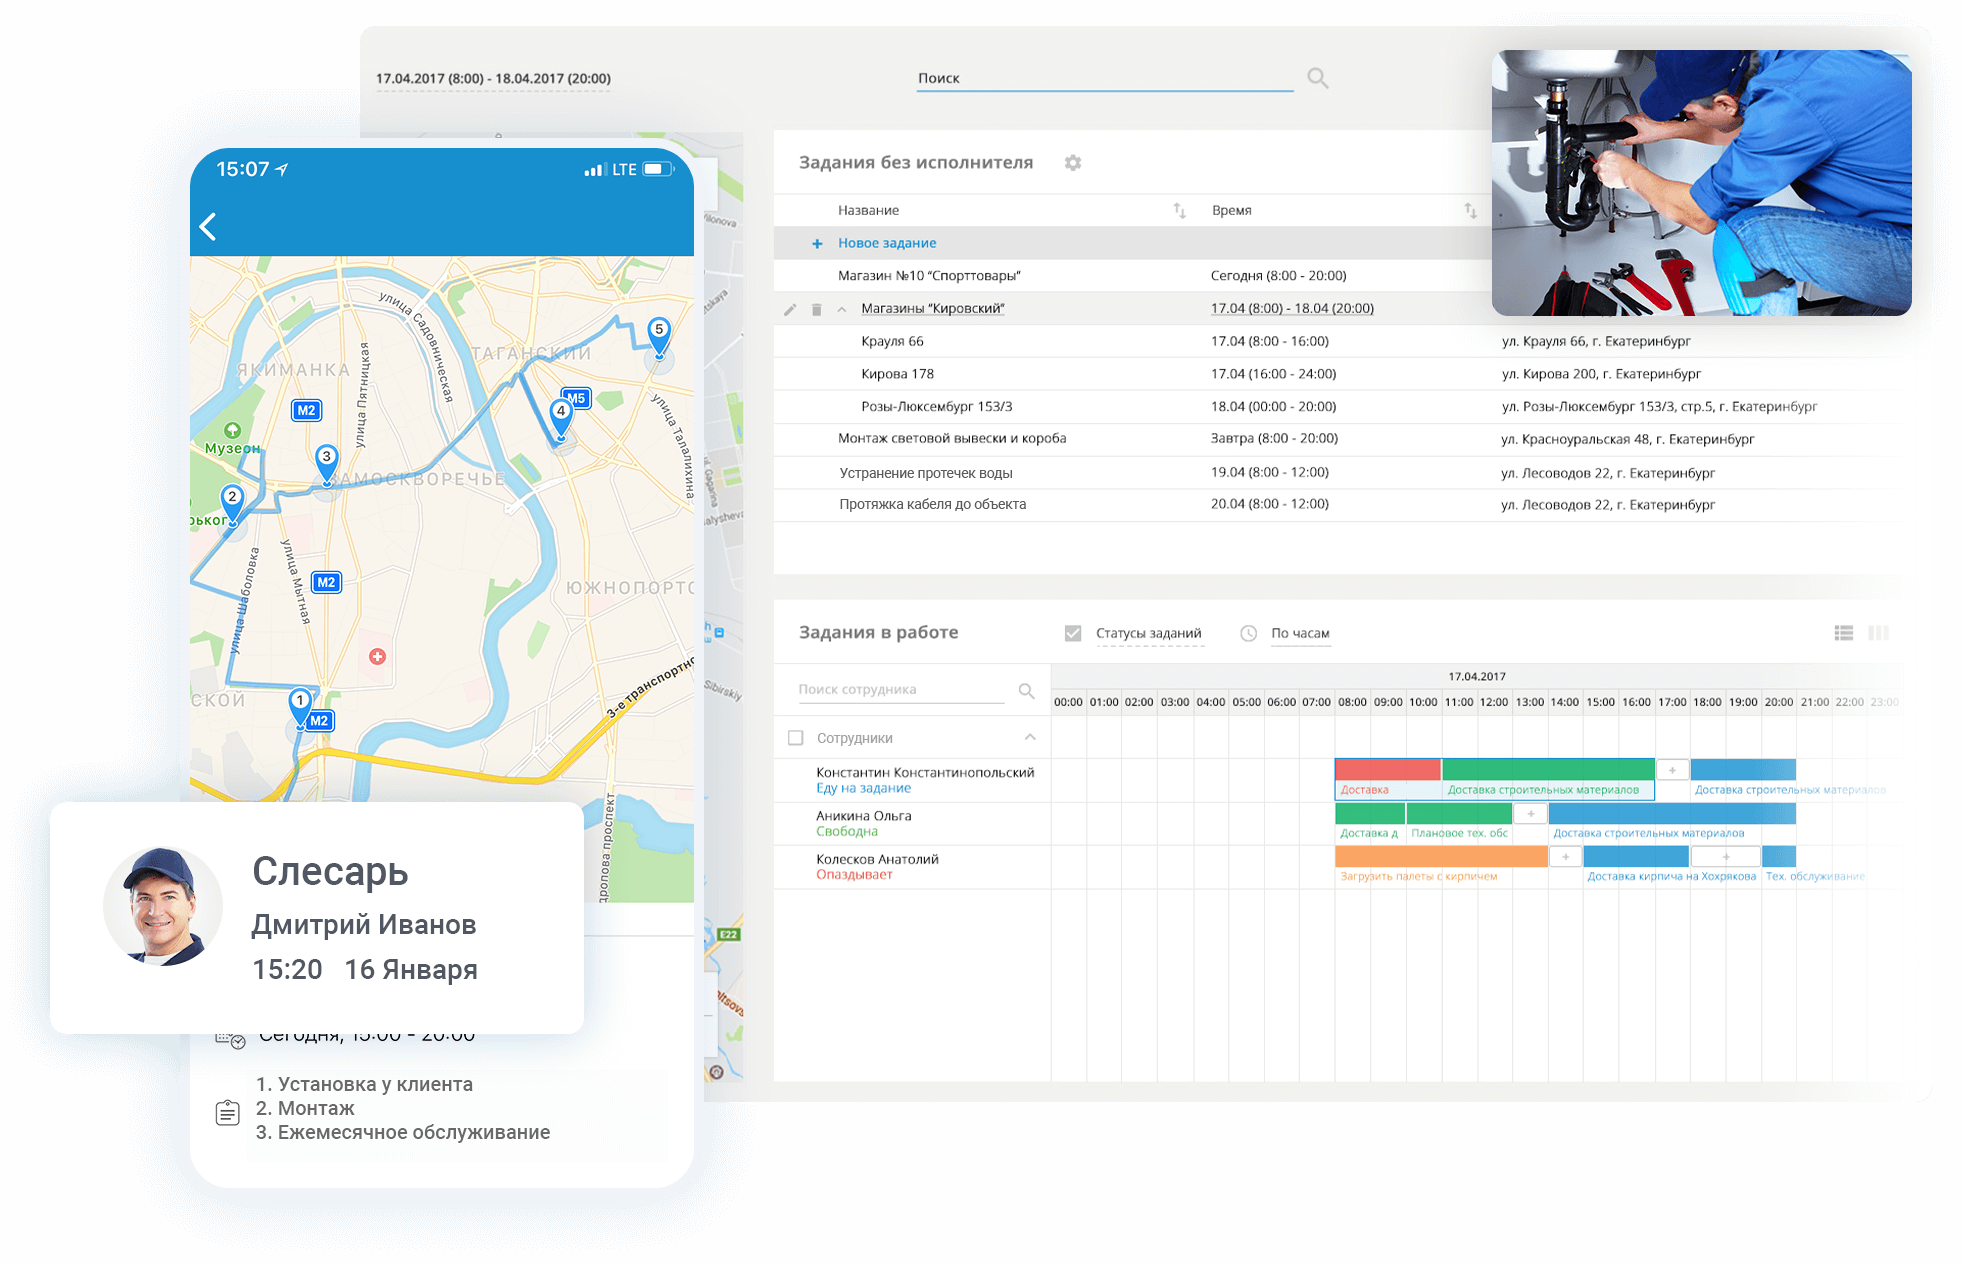Switch tasks-in-work to list view icon
Viewport: 1962px width, 1265px height.
1844,633
